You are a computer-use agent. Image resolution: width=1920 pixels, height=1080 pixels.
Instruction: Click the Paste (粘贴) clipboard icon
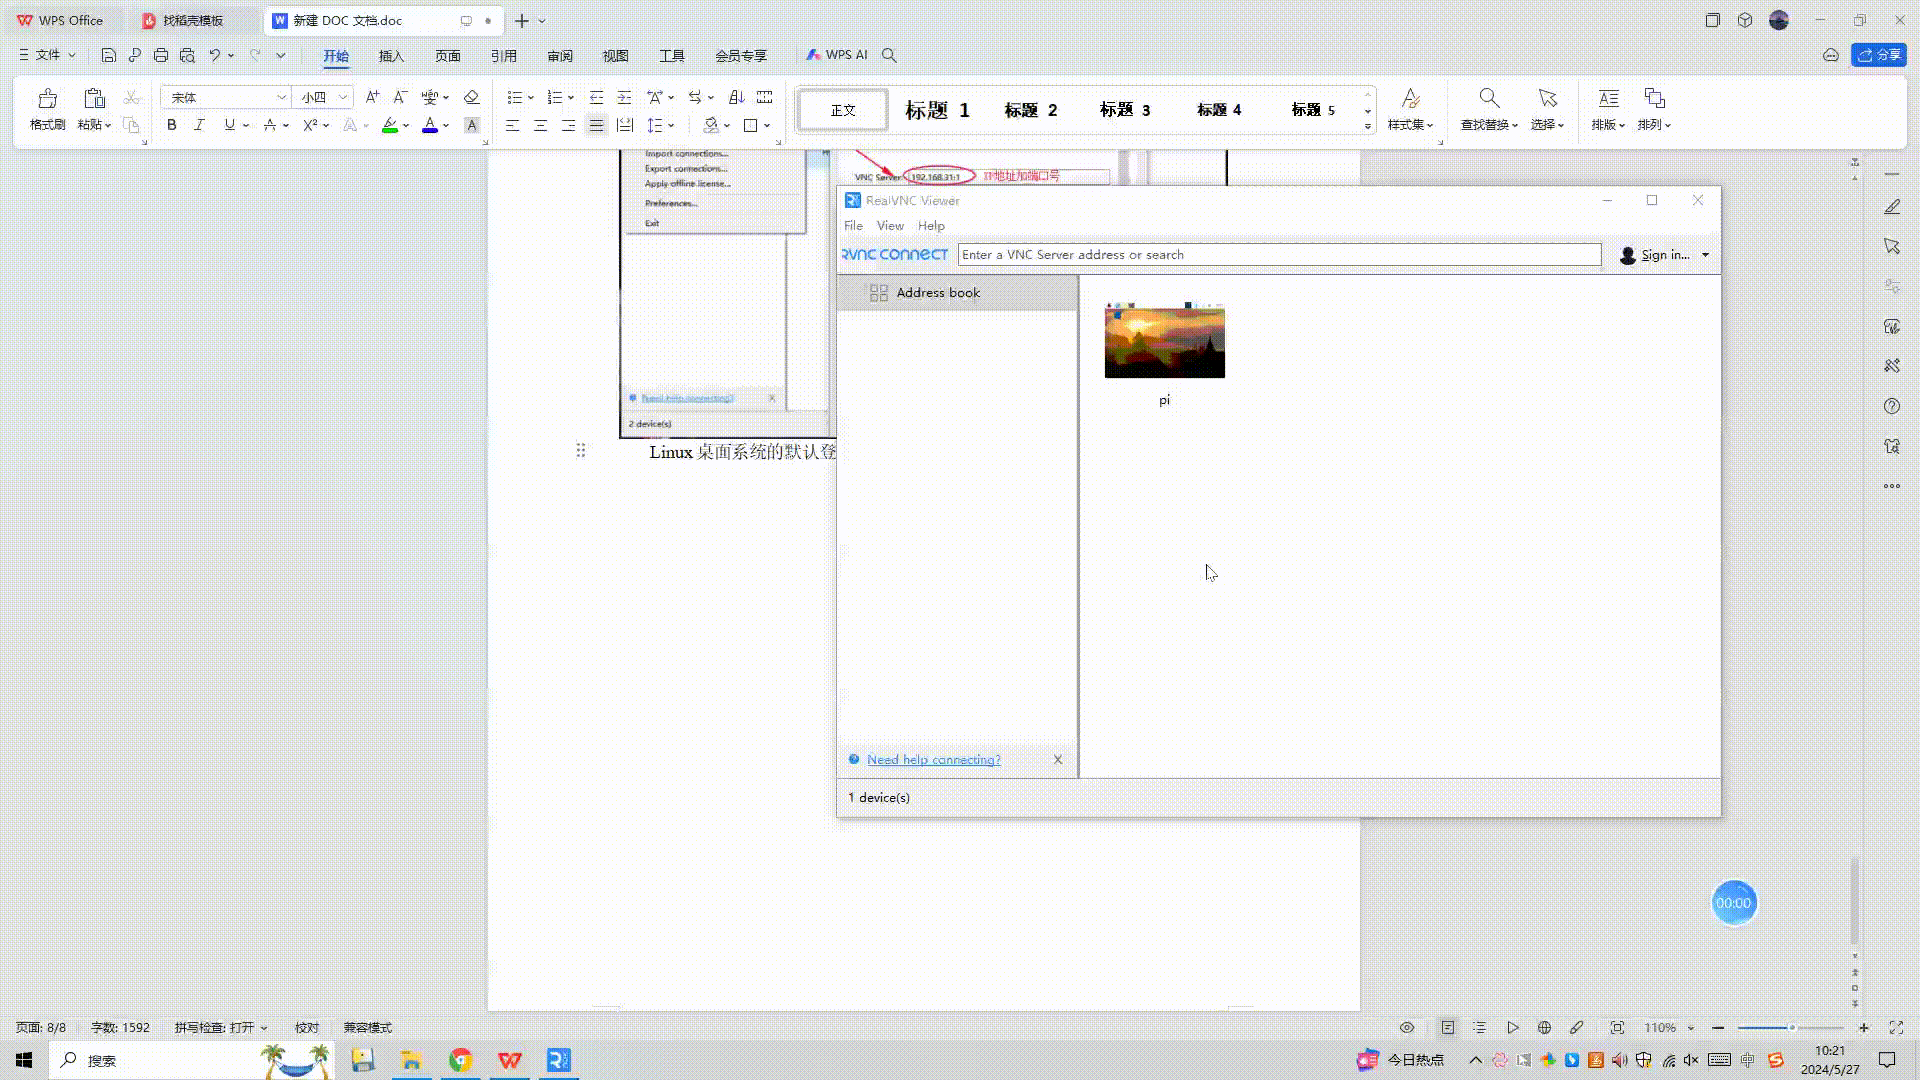[94, 99]
